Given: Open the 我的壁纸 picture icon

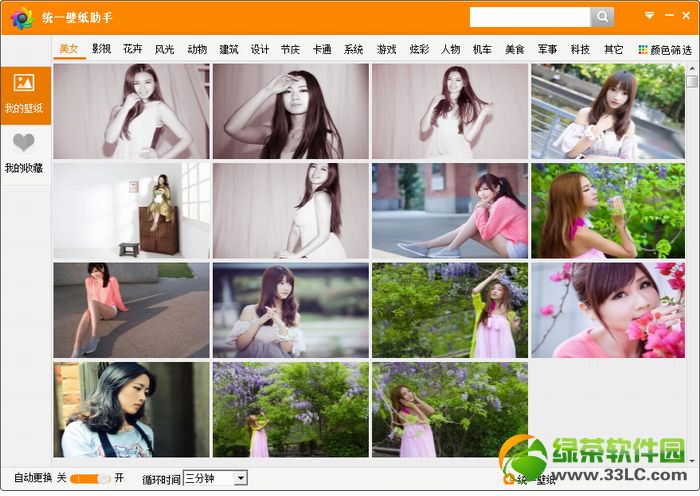Looking at the screenshot, I should [24, 83].
